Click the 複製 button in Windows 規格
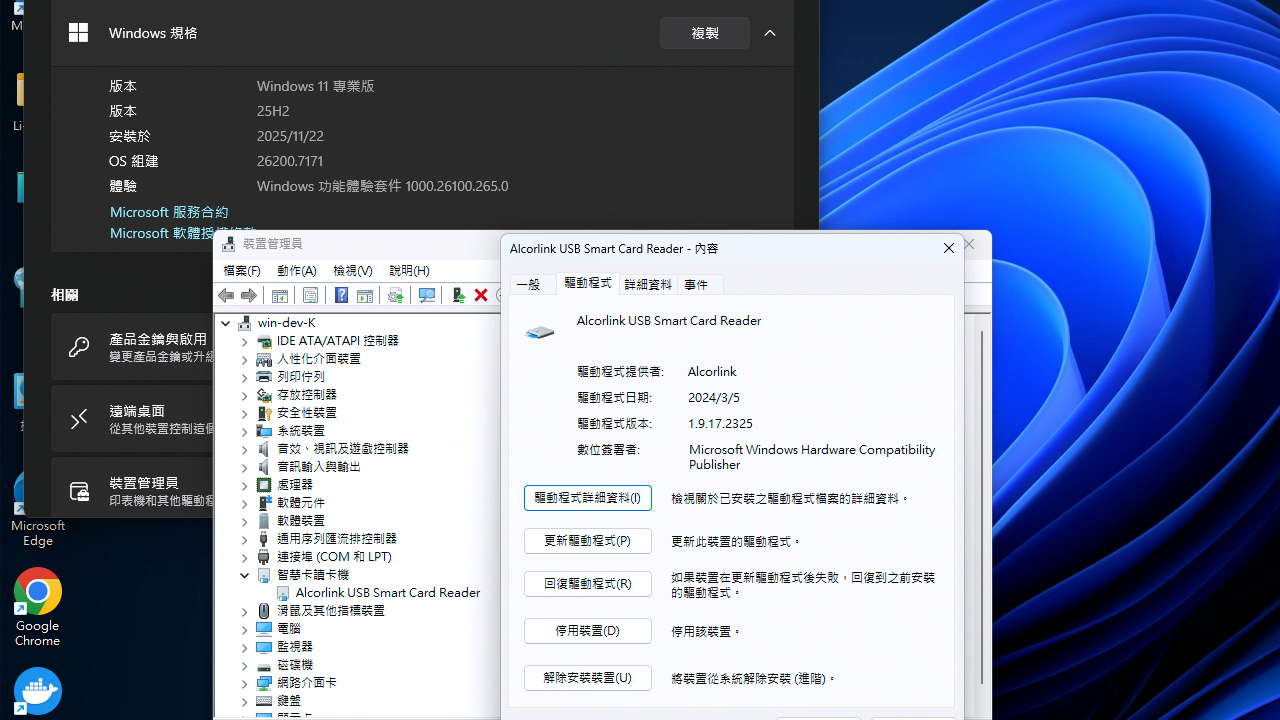 click(704, 32)
